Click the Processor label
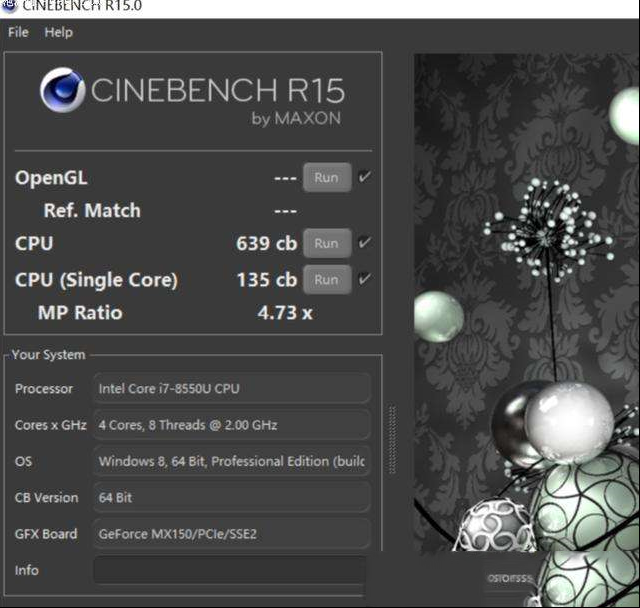The width and height of the screenshot is (640, 608). (44, 388)
